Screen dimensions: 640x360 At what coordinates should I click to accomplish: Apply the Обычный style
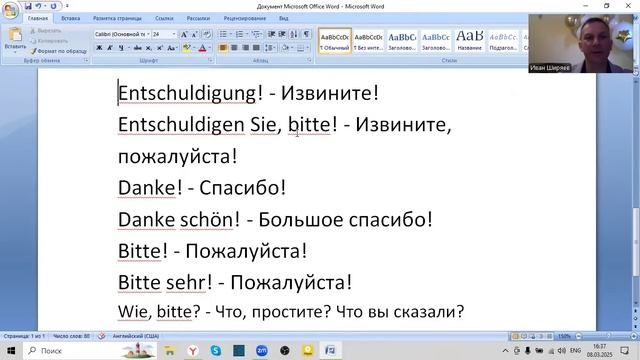pyautogui.click(x=335, y=41)
